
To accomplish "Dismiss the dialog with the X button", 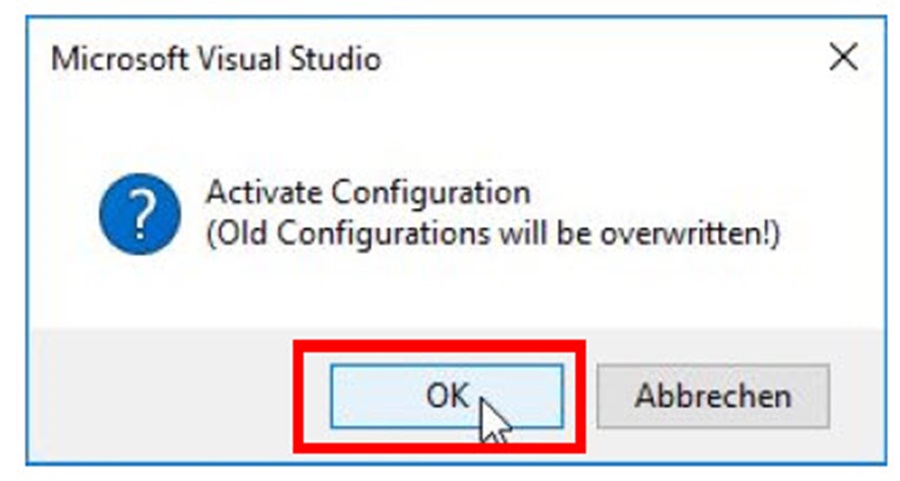I will 843,58.
